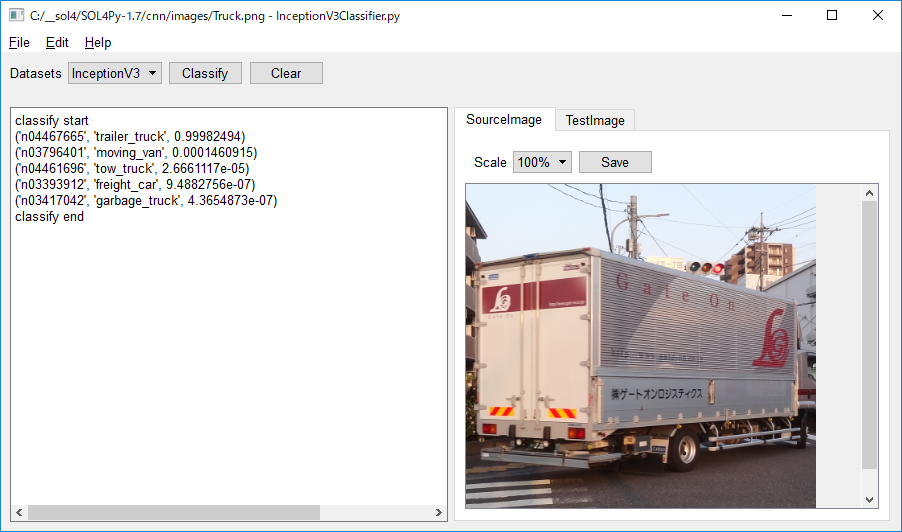This screenshot has width=902, height=532.
Task: Click the Save button
Action: coord(615,162)
